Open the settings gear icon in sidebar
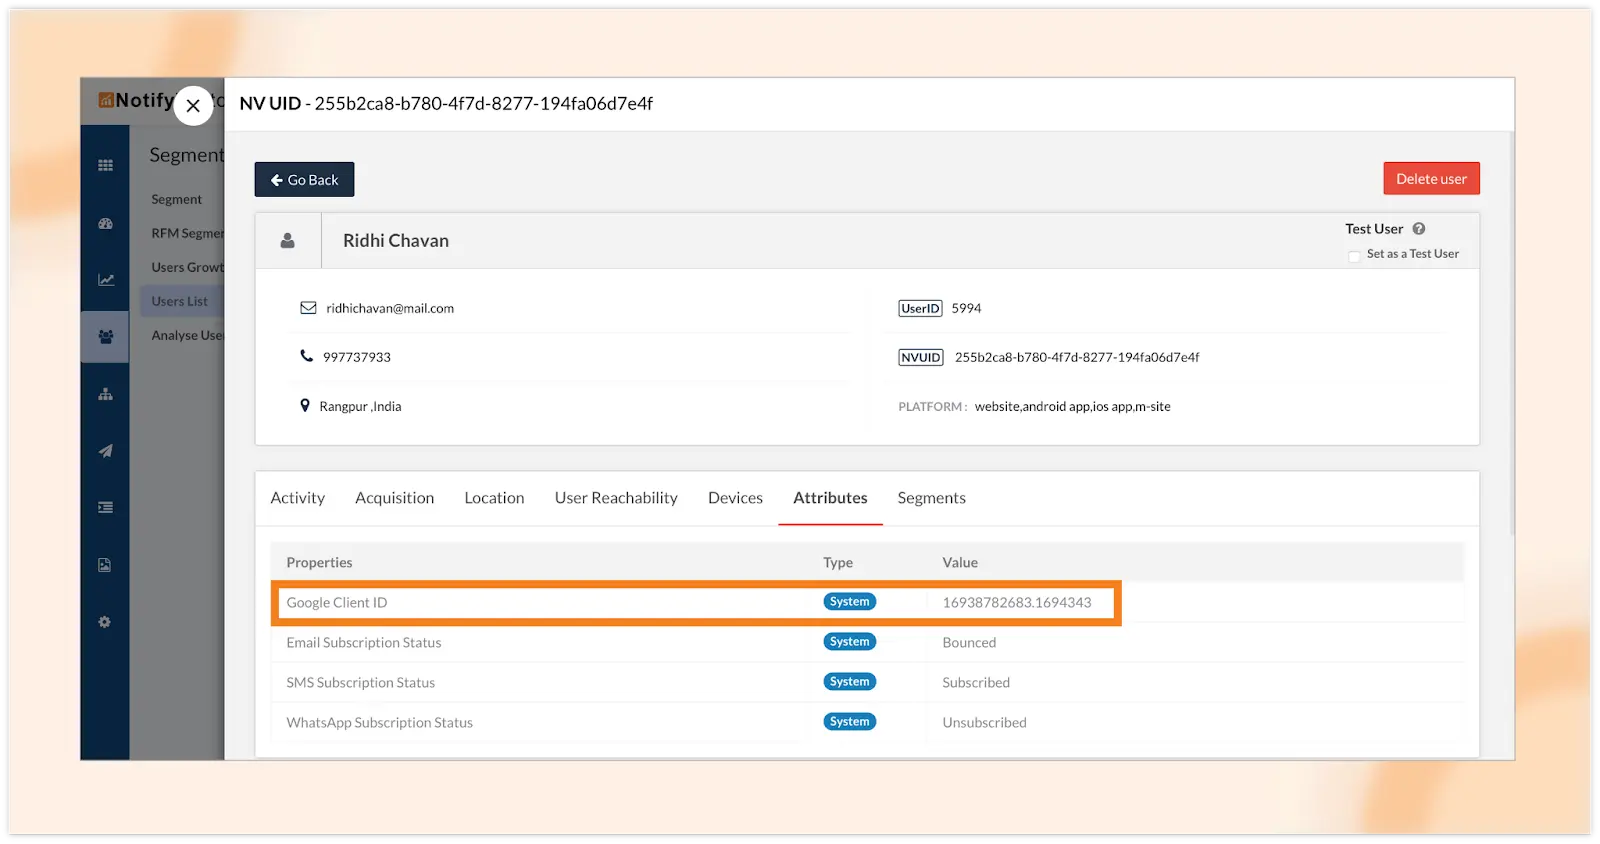The image size is (1600, 844). 105,622
